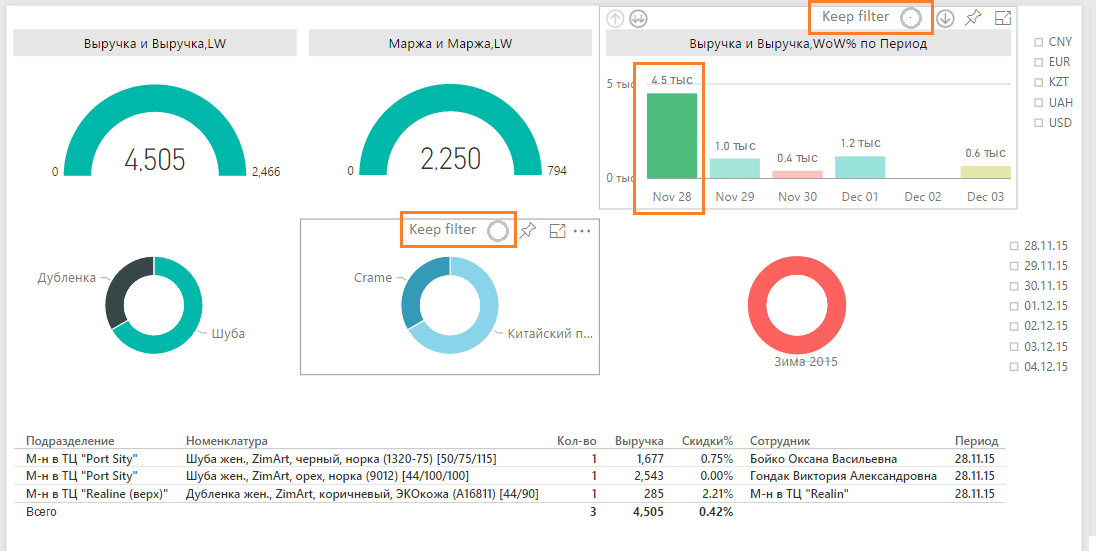
Task: Check the UAH currency checkbox
Action: pyautogui.click(x=1039, y=103)
